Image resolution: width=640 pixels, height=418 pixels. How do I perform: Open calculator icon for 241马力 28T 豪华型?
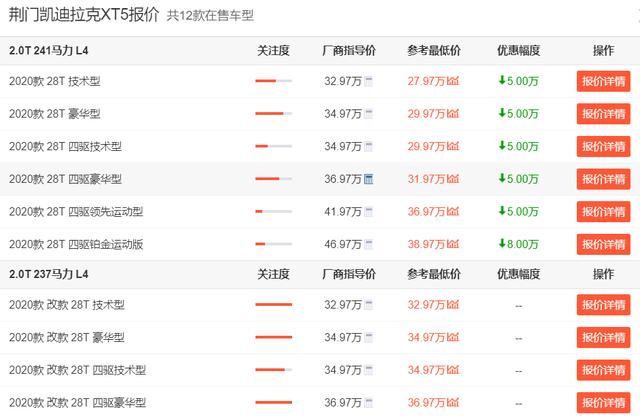pyautogui.click(x=369, y=114)
